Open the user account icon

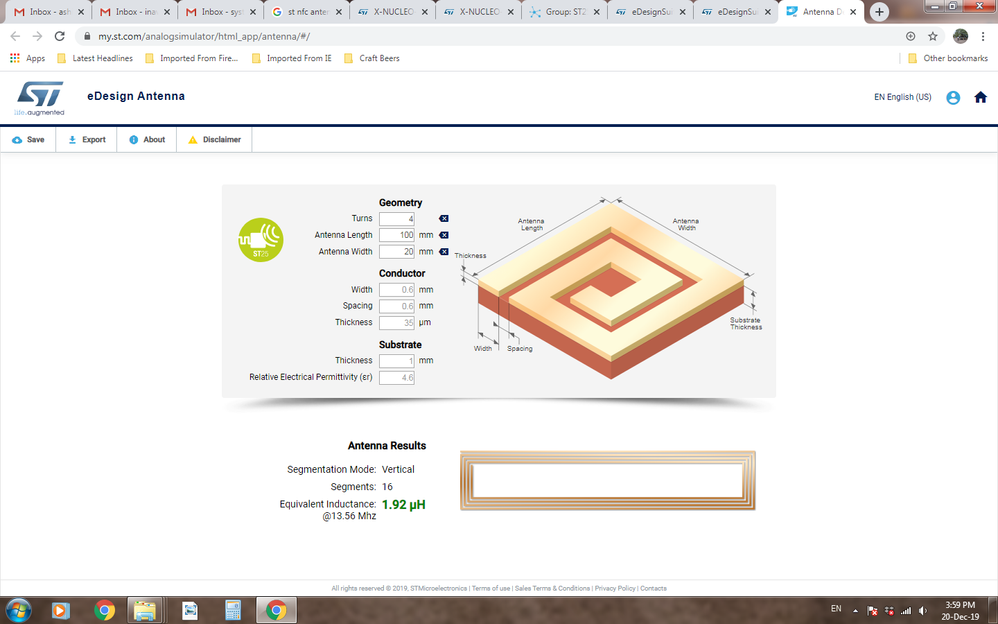(953, 97)
